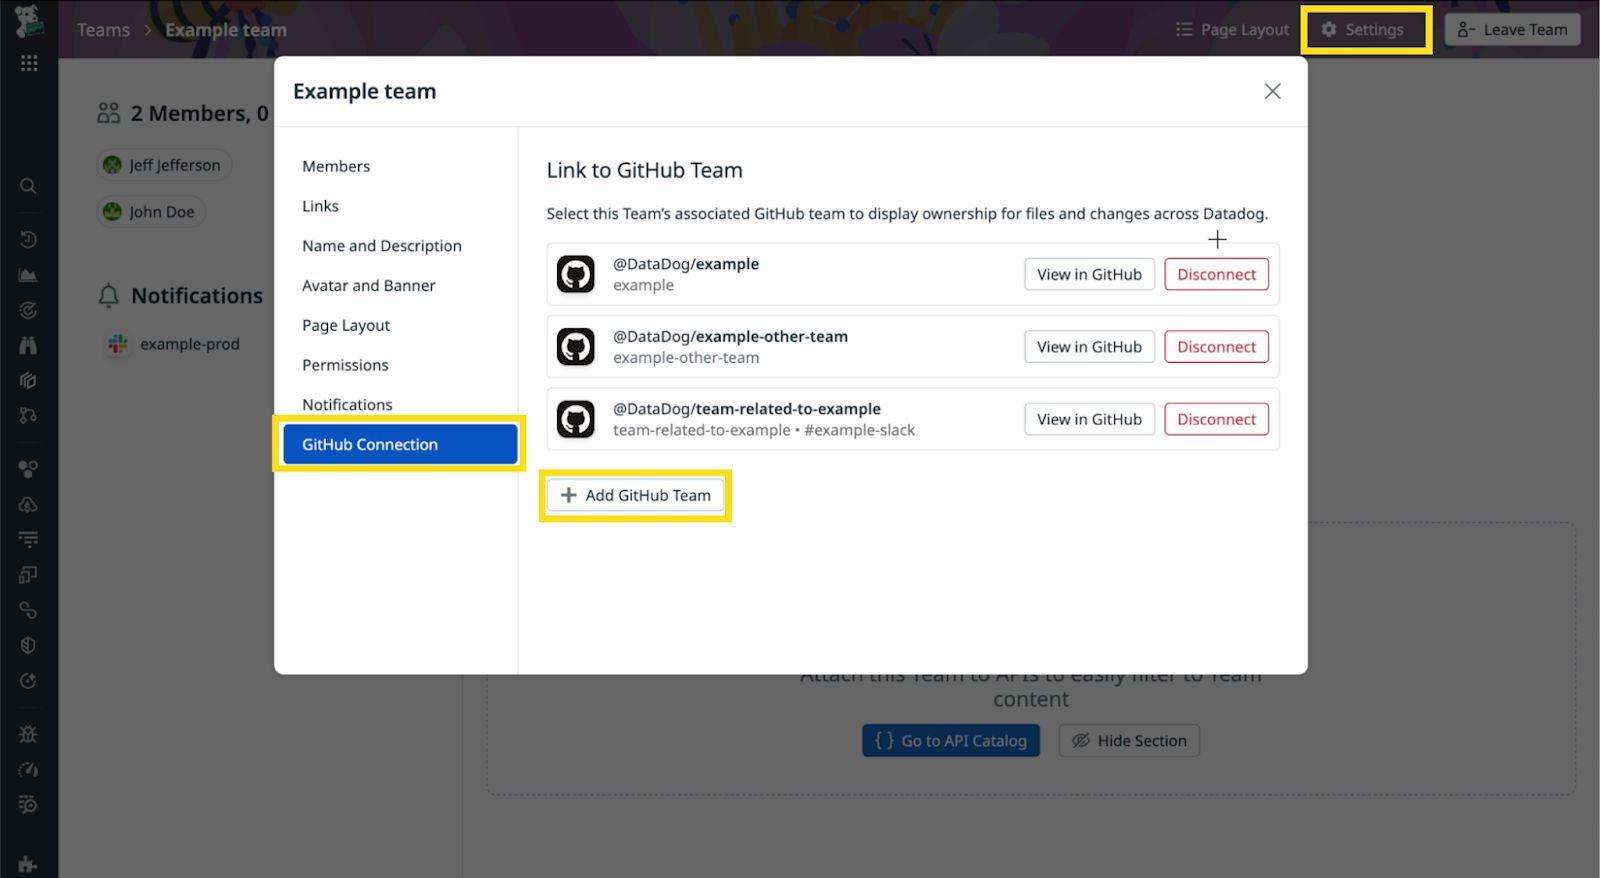Open the Jeff Jefferson member chip
Image resolution: width=1600 pixels, height=878 pixels.
[x=164, y=165]
